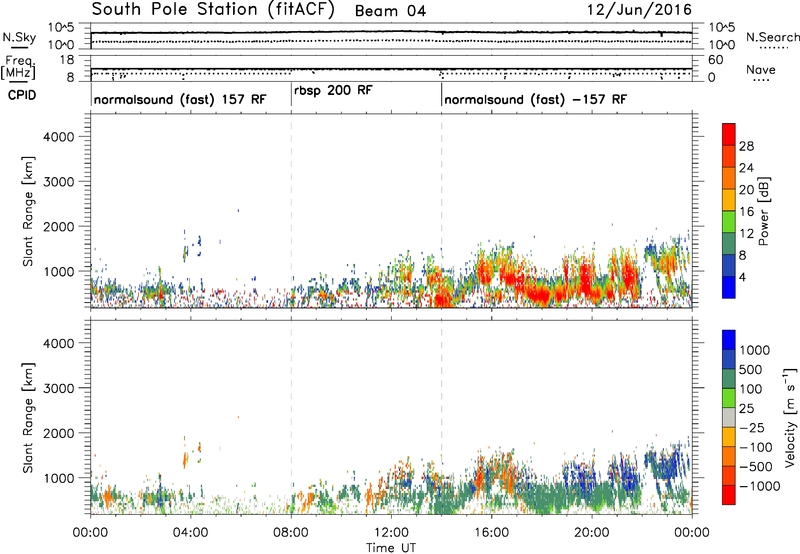Click the 'Beam 04' label

390,11
